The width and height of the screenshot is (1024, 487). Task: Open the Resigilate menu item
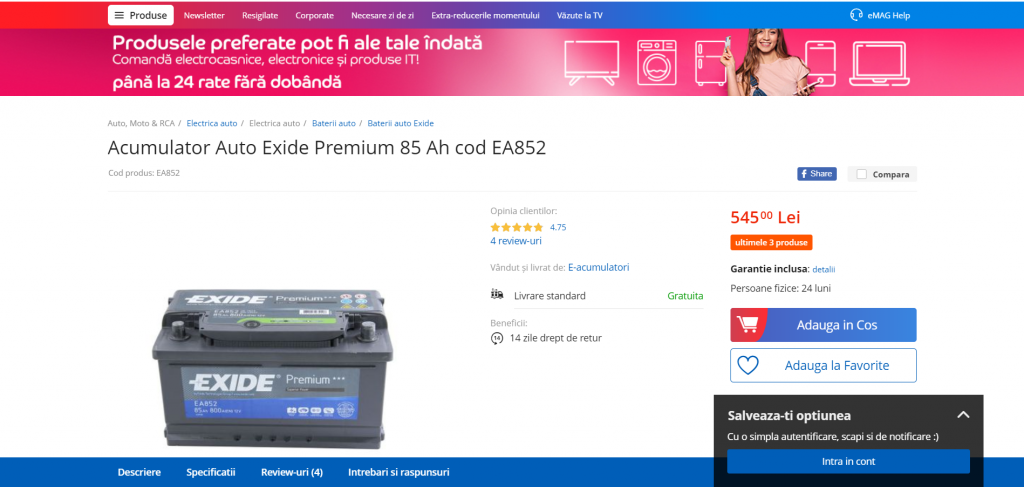pyautogui.click(x=260, y=15)
